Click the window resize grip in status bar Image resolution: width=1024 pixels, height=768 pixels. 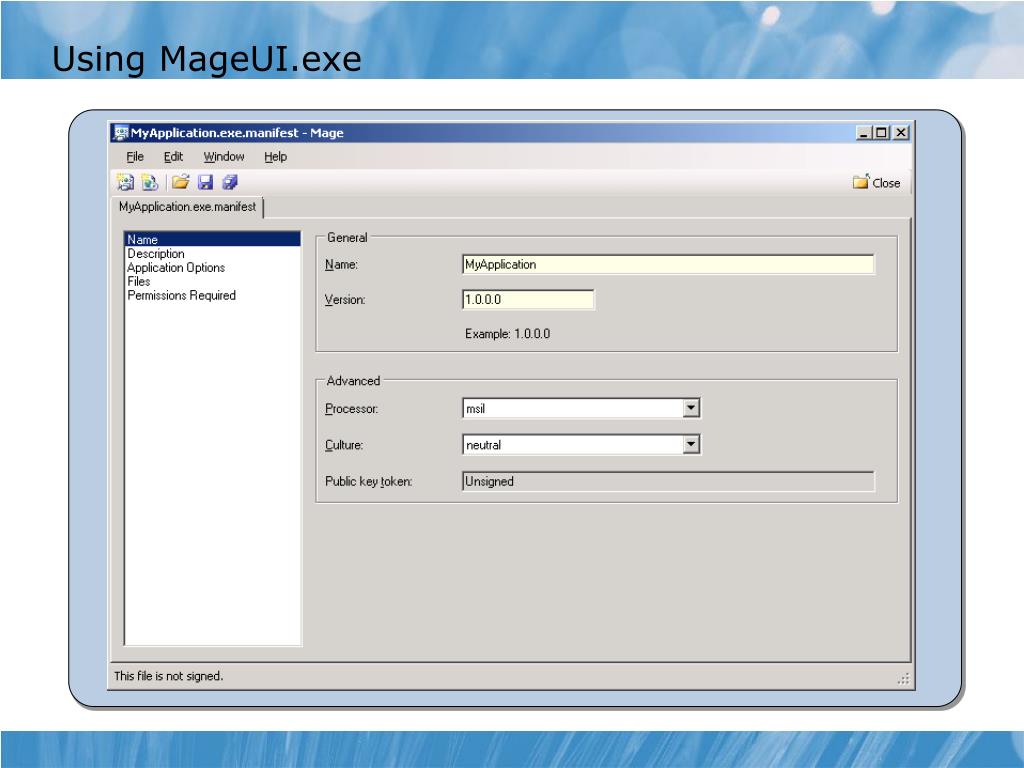click(x=903, y=679)
